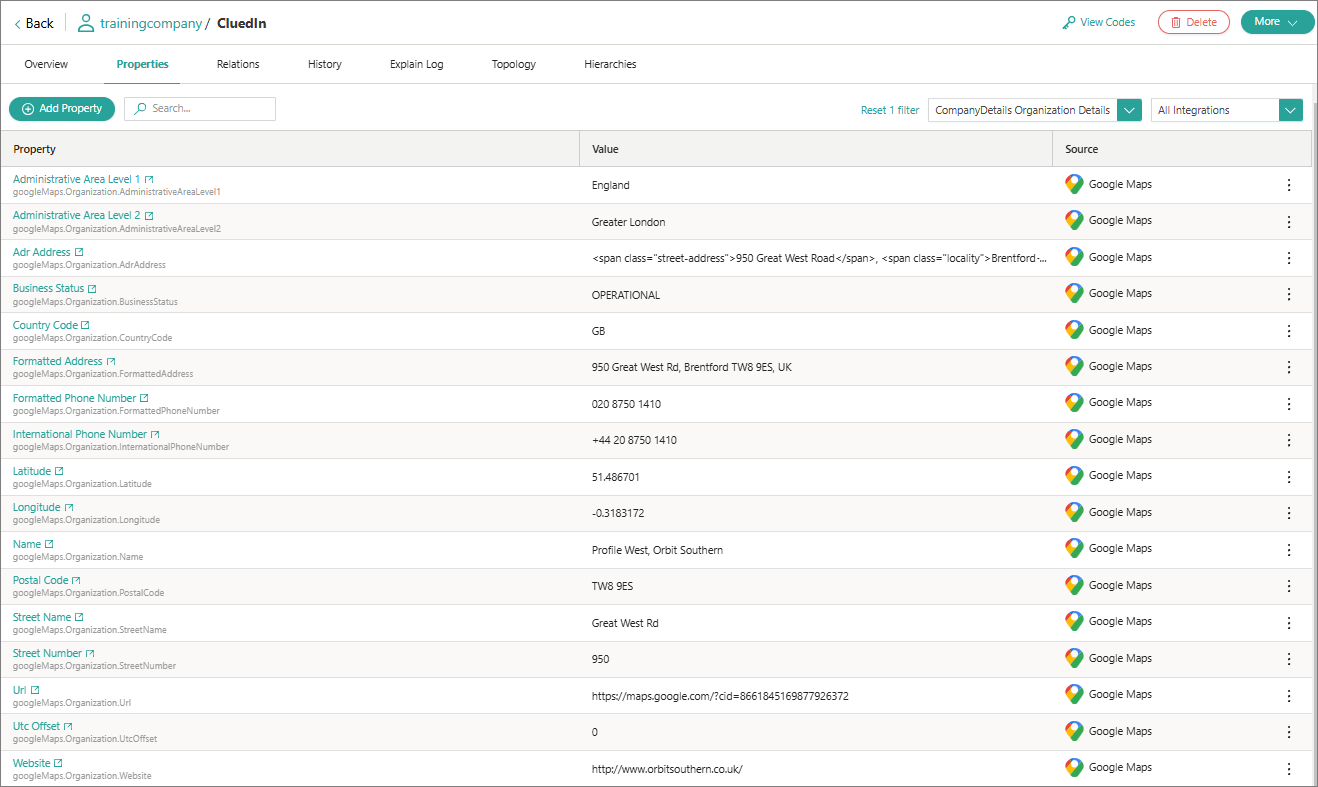This screenshot has height=787, width=1318.
Task: Open kebab menu for Url row
Action: (x=1289, y=696)
